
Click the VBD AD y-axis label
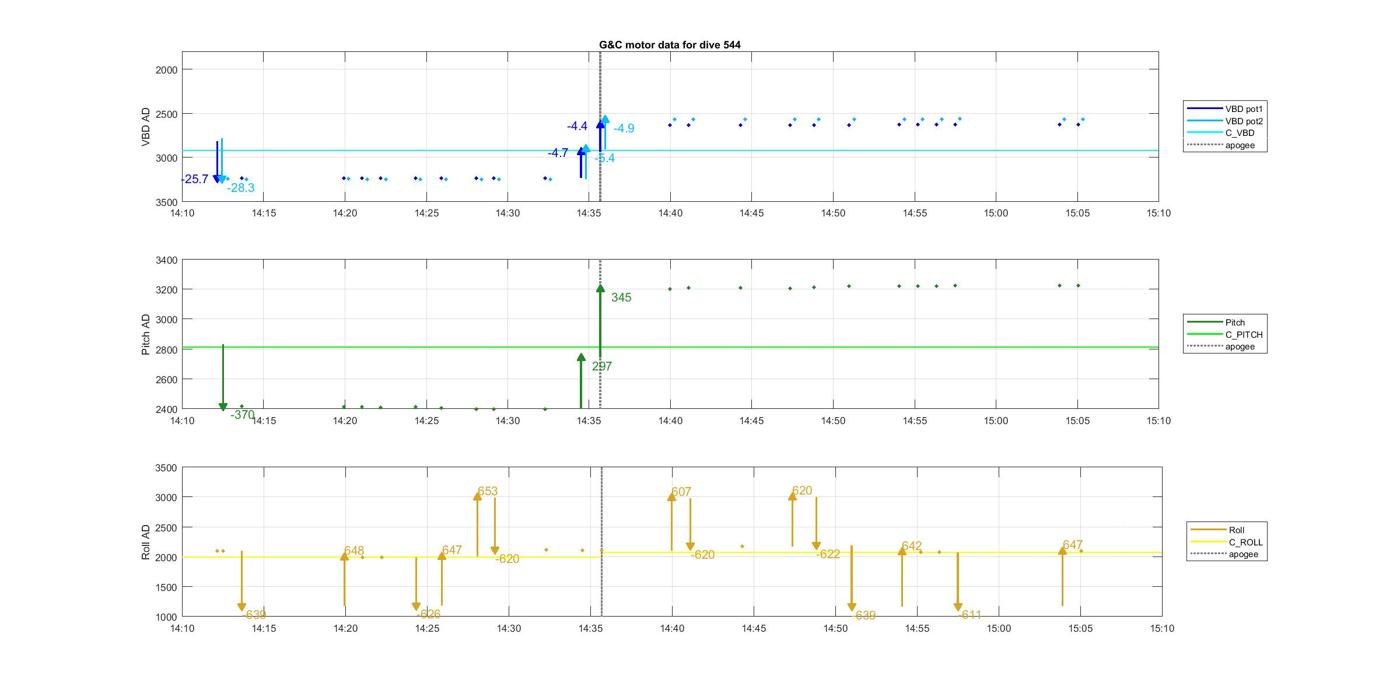[146, 127]
